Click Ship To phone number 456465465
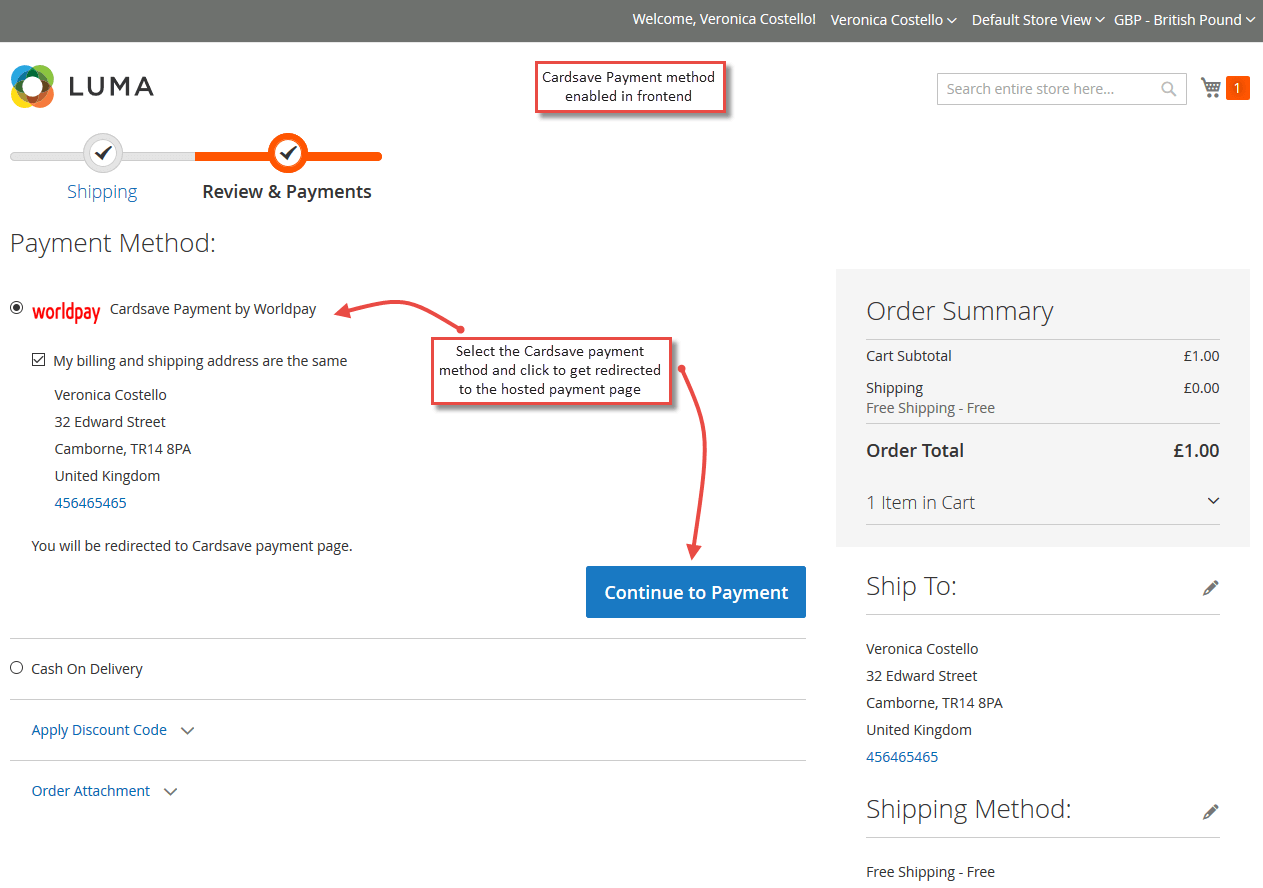Image resolution: width=1263 pixels, height=888 pixels. click(x=902, y=757)
